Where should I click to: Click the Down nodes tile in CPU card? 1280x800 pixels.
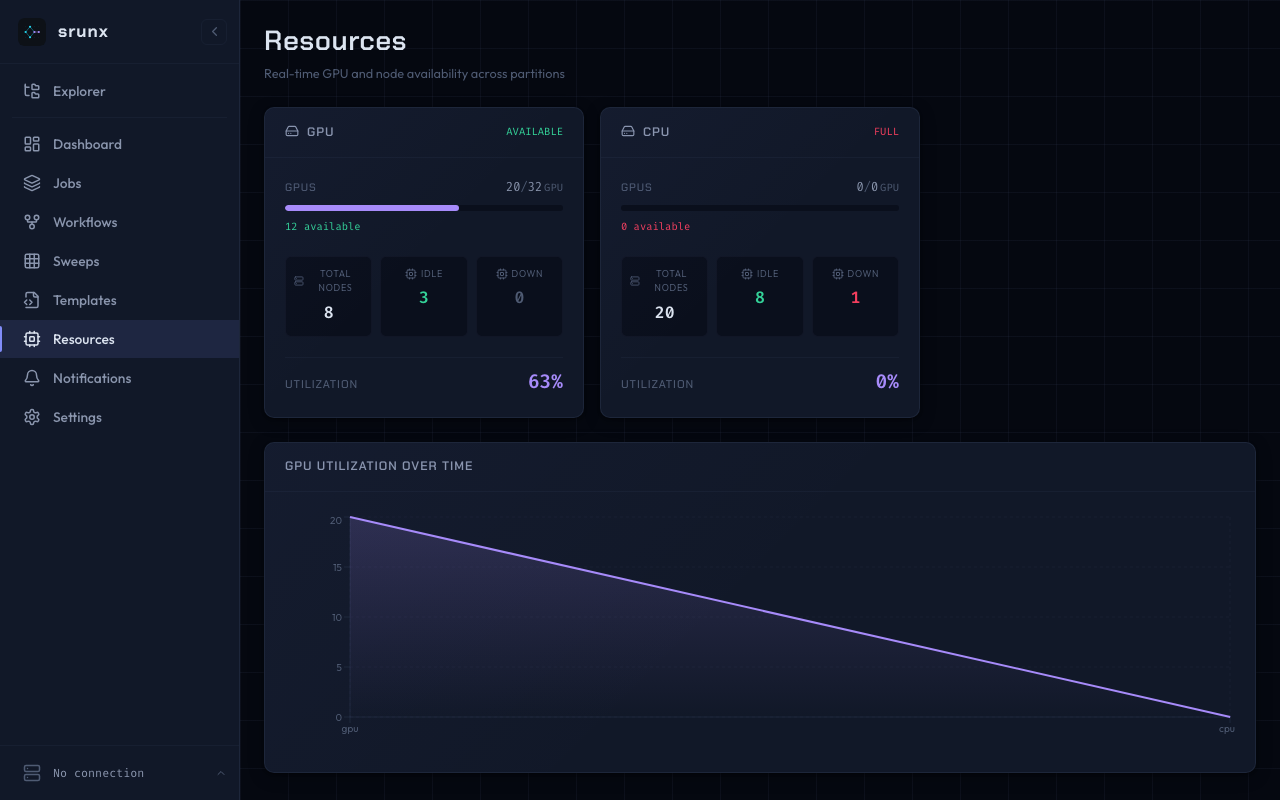pyautogui.click(x=855, y=296)
